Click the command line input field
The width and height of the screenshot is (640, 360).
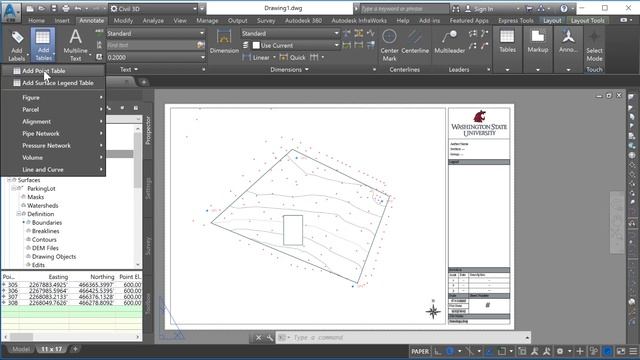click(x=403, y=338)
